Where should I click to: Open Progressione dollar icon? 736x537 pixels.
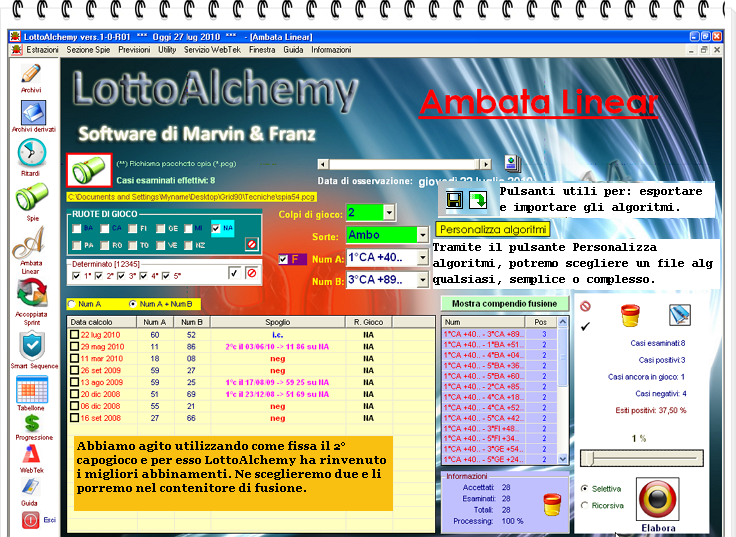(32, 423)
